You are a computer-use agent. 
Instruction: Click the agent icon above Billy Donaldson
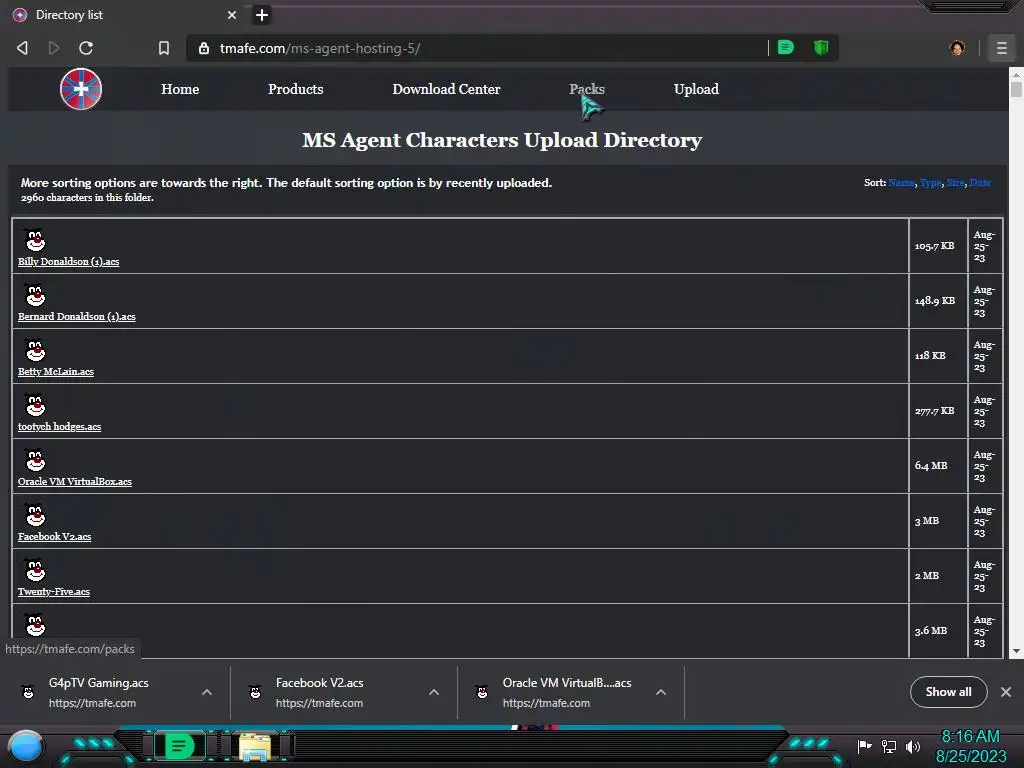click(x=35, y=240)
